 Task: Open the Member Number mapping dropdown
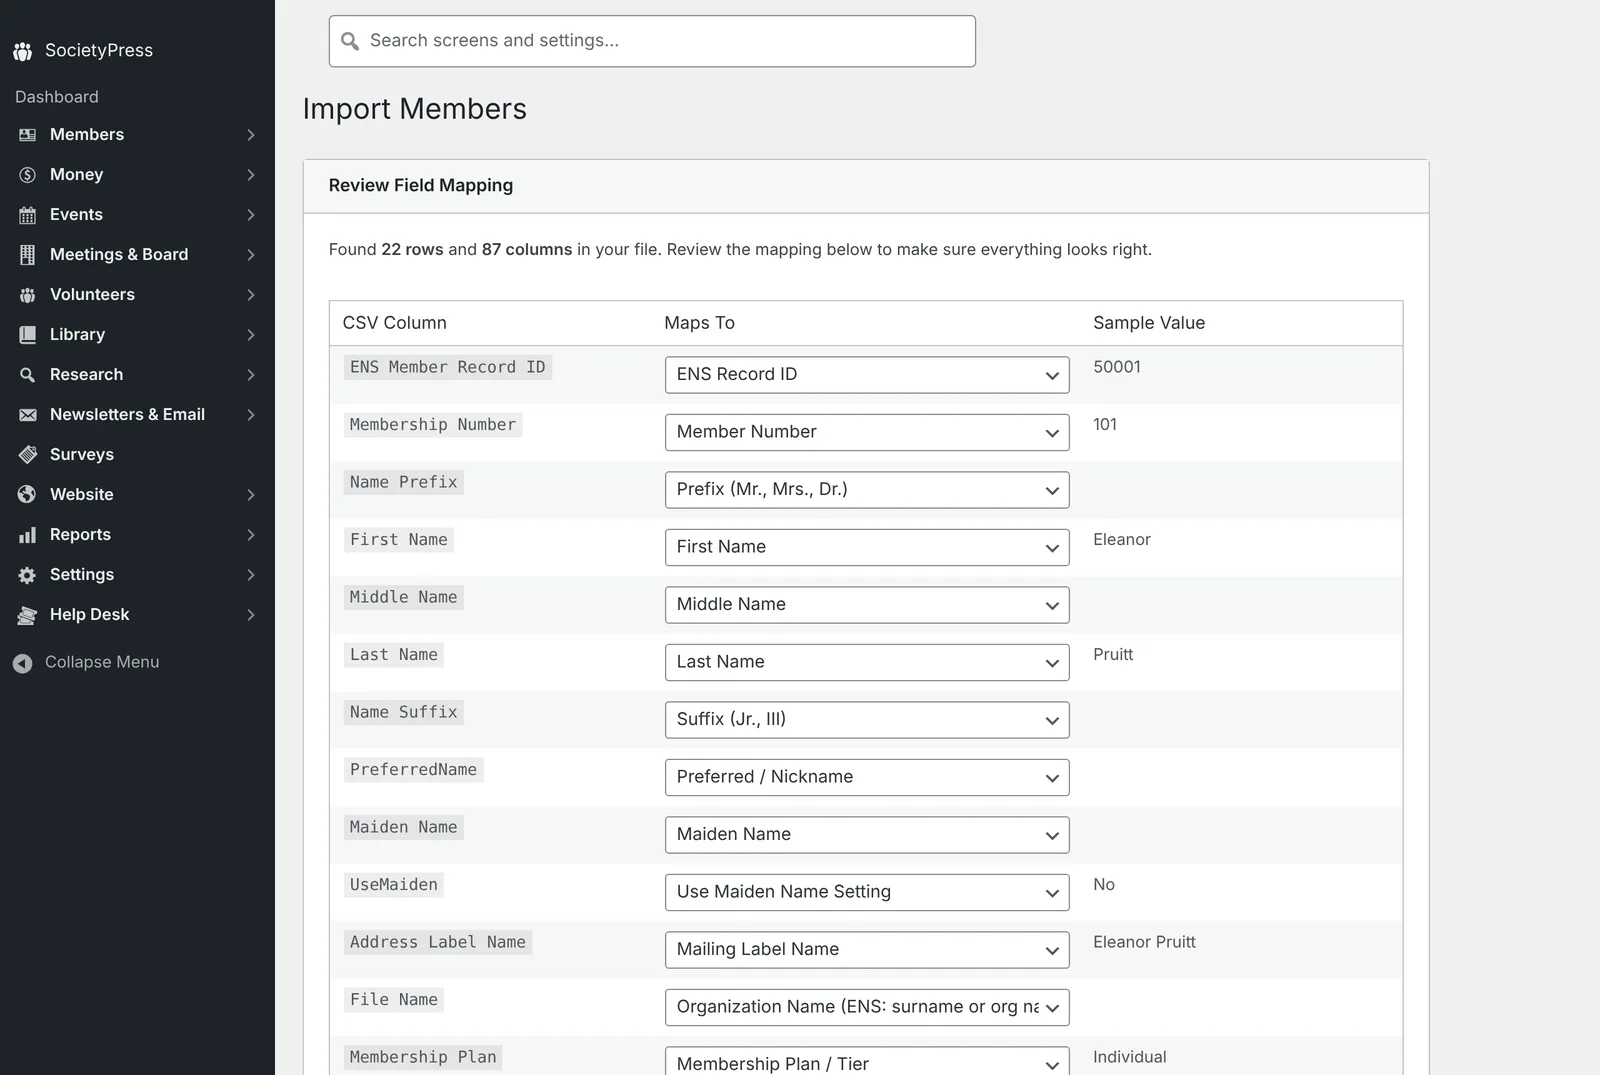[x=867, y=432]
